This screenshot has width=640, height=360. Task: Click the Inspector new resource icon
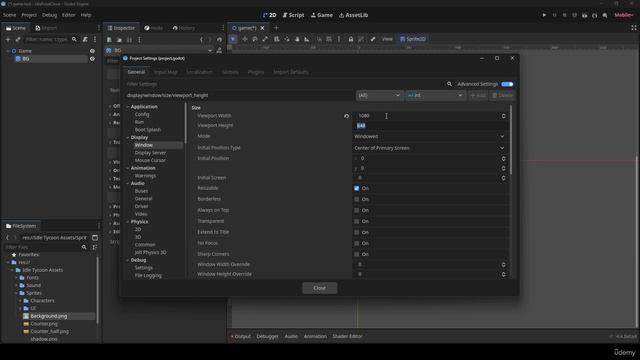tap(109, 40)
